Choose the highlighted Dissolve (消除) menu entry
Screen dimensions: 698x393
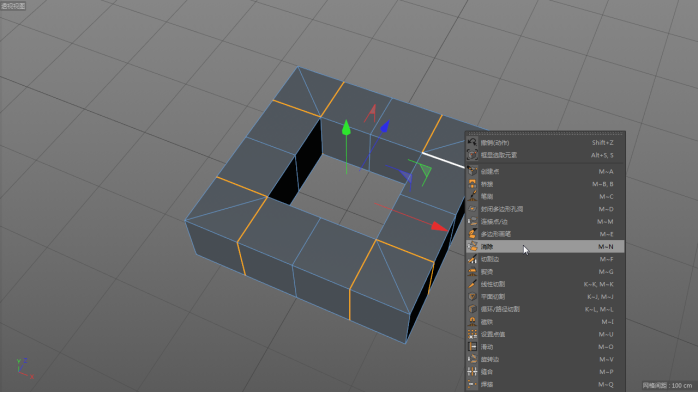pyautogui.click(x=545, y=246)
